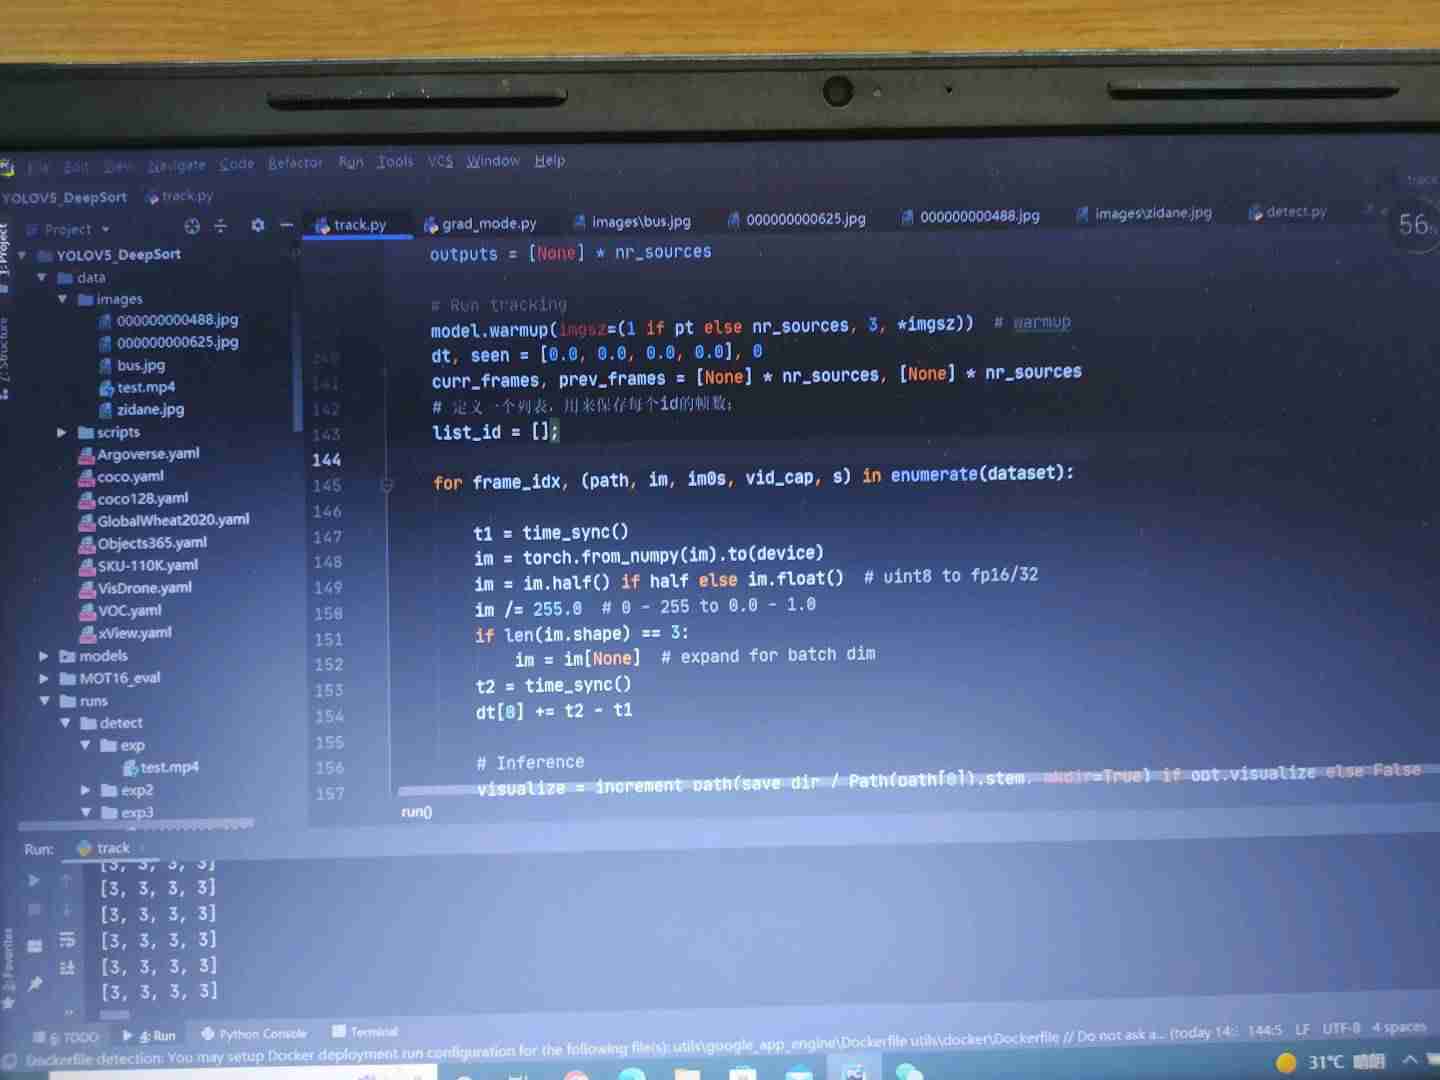Hide the Project panel with minus icon
The image size is (1440, 1080).
[x=286, y=226]
